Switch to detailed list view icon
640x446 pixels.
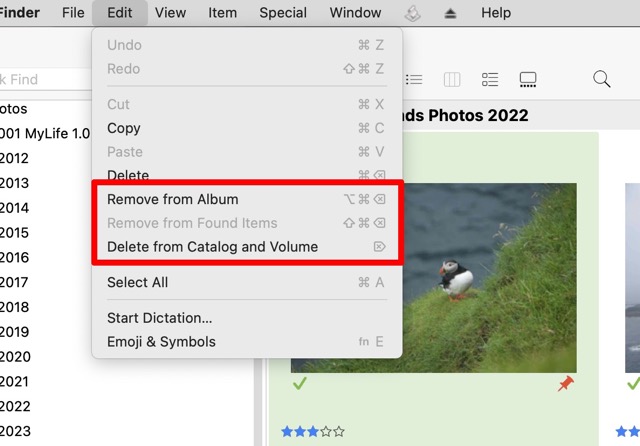[490, 79]
